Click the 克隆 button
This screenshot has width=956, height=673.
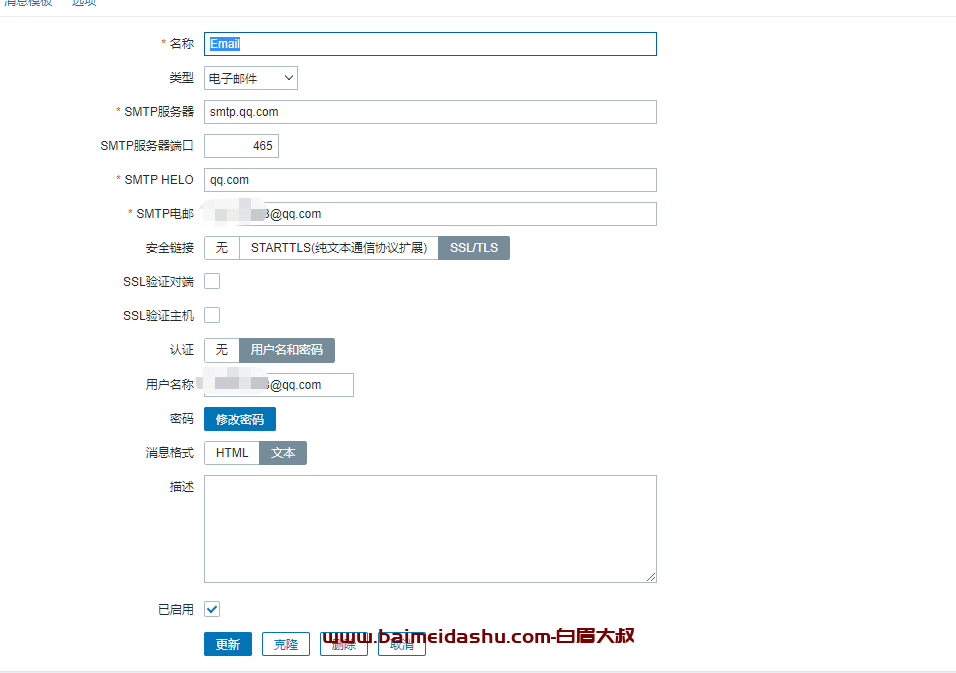(x=285, y=644)
